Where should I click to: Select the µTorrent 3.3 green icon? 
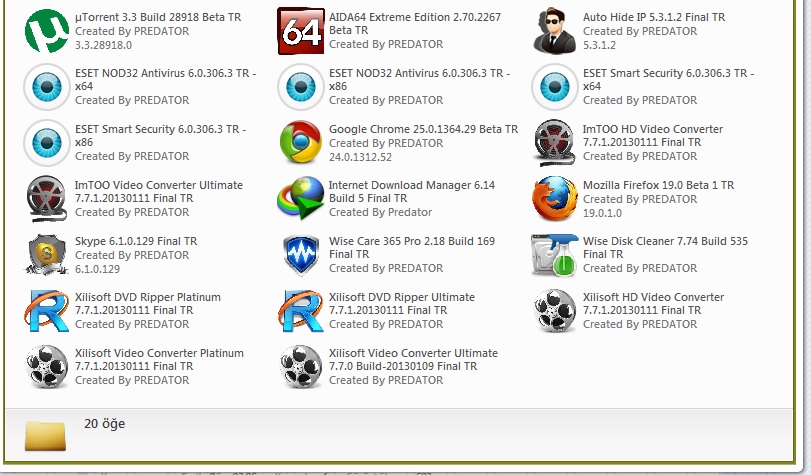coord(47,31)
